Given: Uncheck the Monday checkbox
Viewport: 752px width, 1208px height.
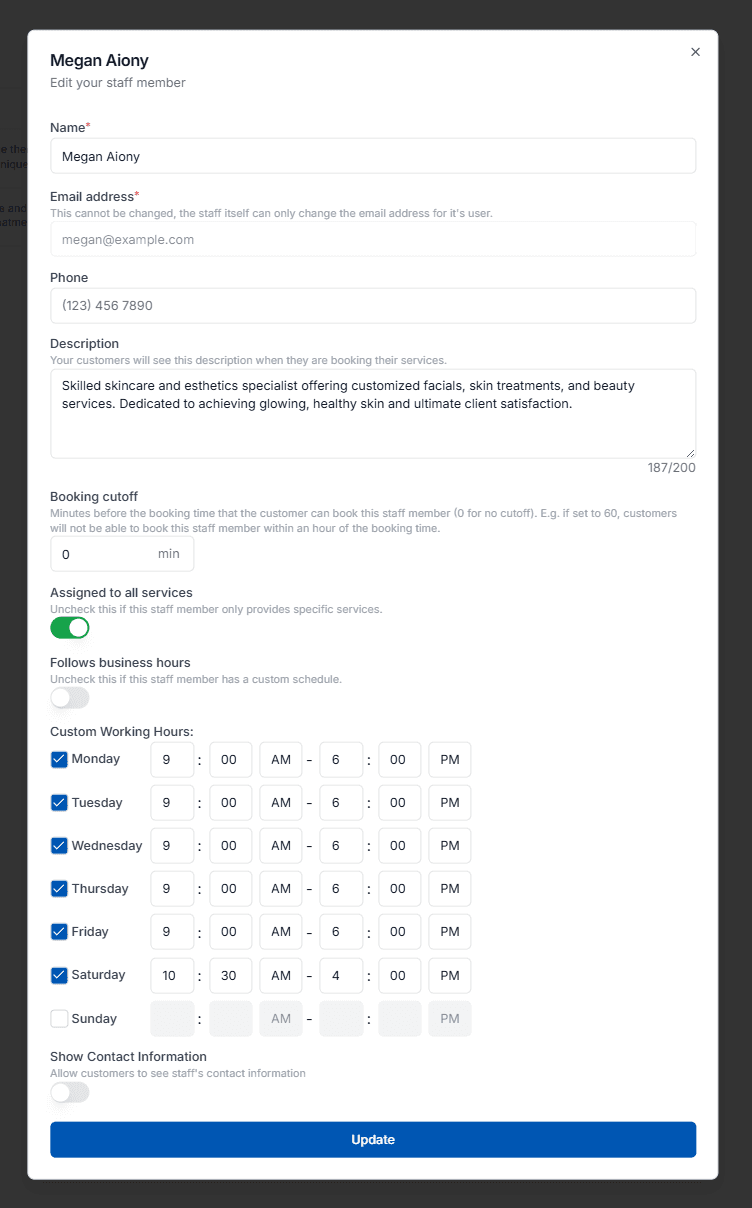Looking at the screenshot, I should click(59, 759).
